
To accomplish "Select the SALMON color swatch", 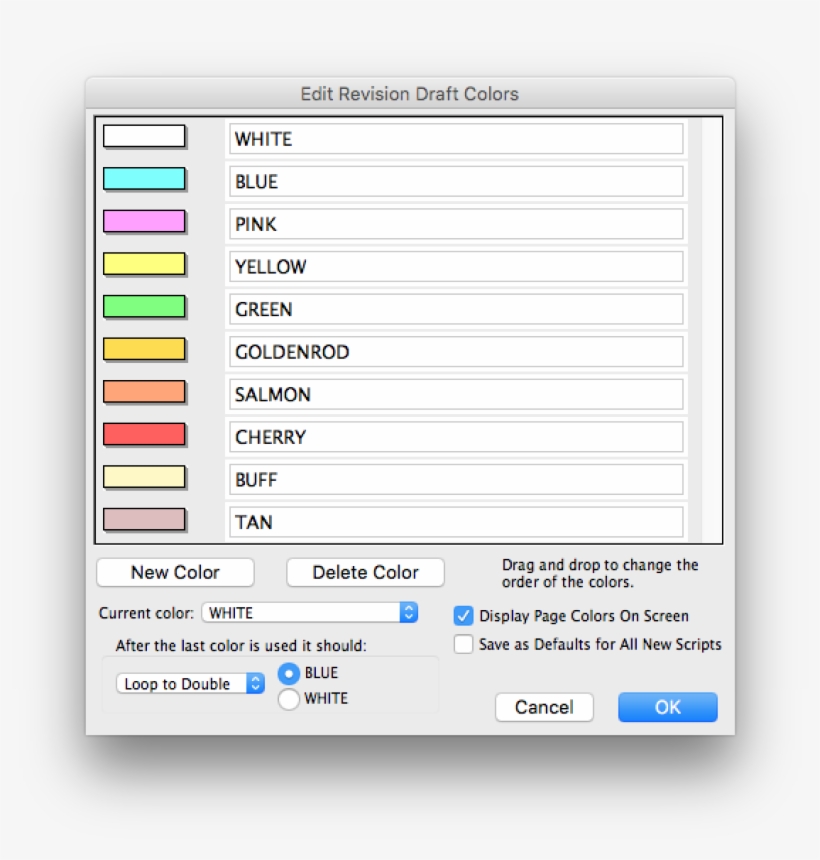I will coord(144,392).
